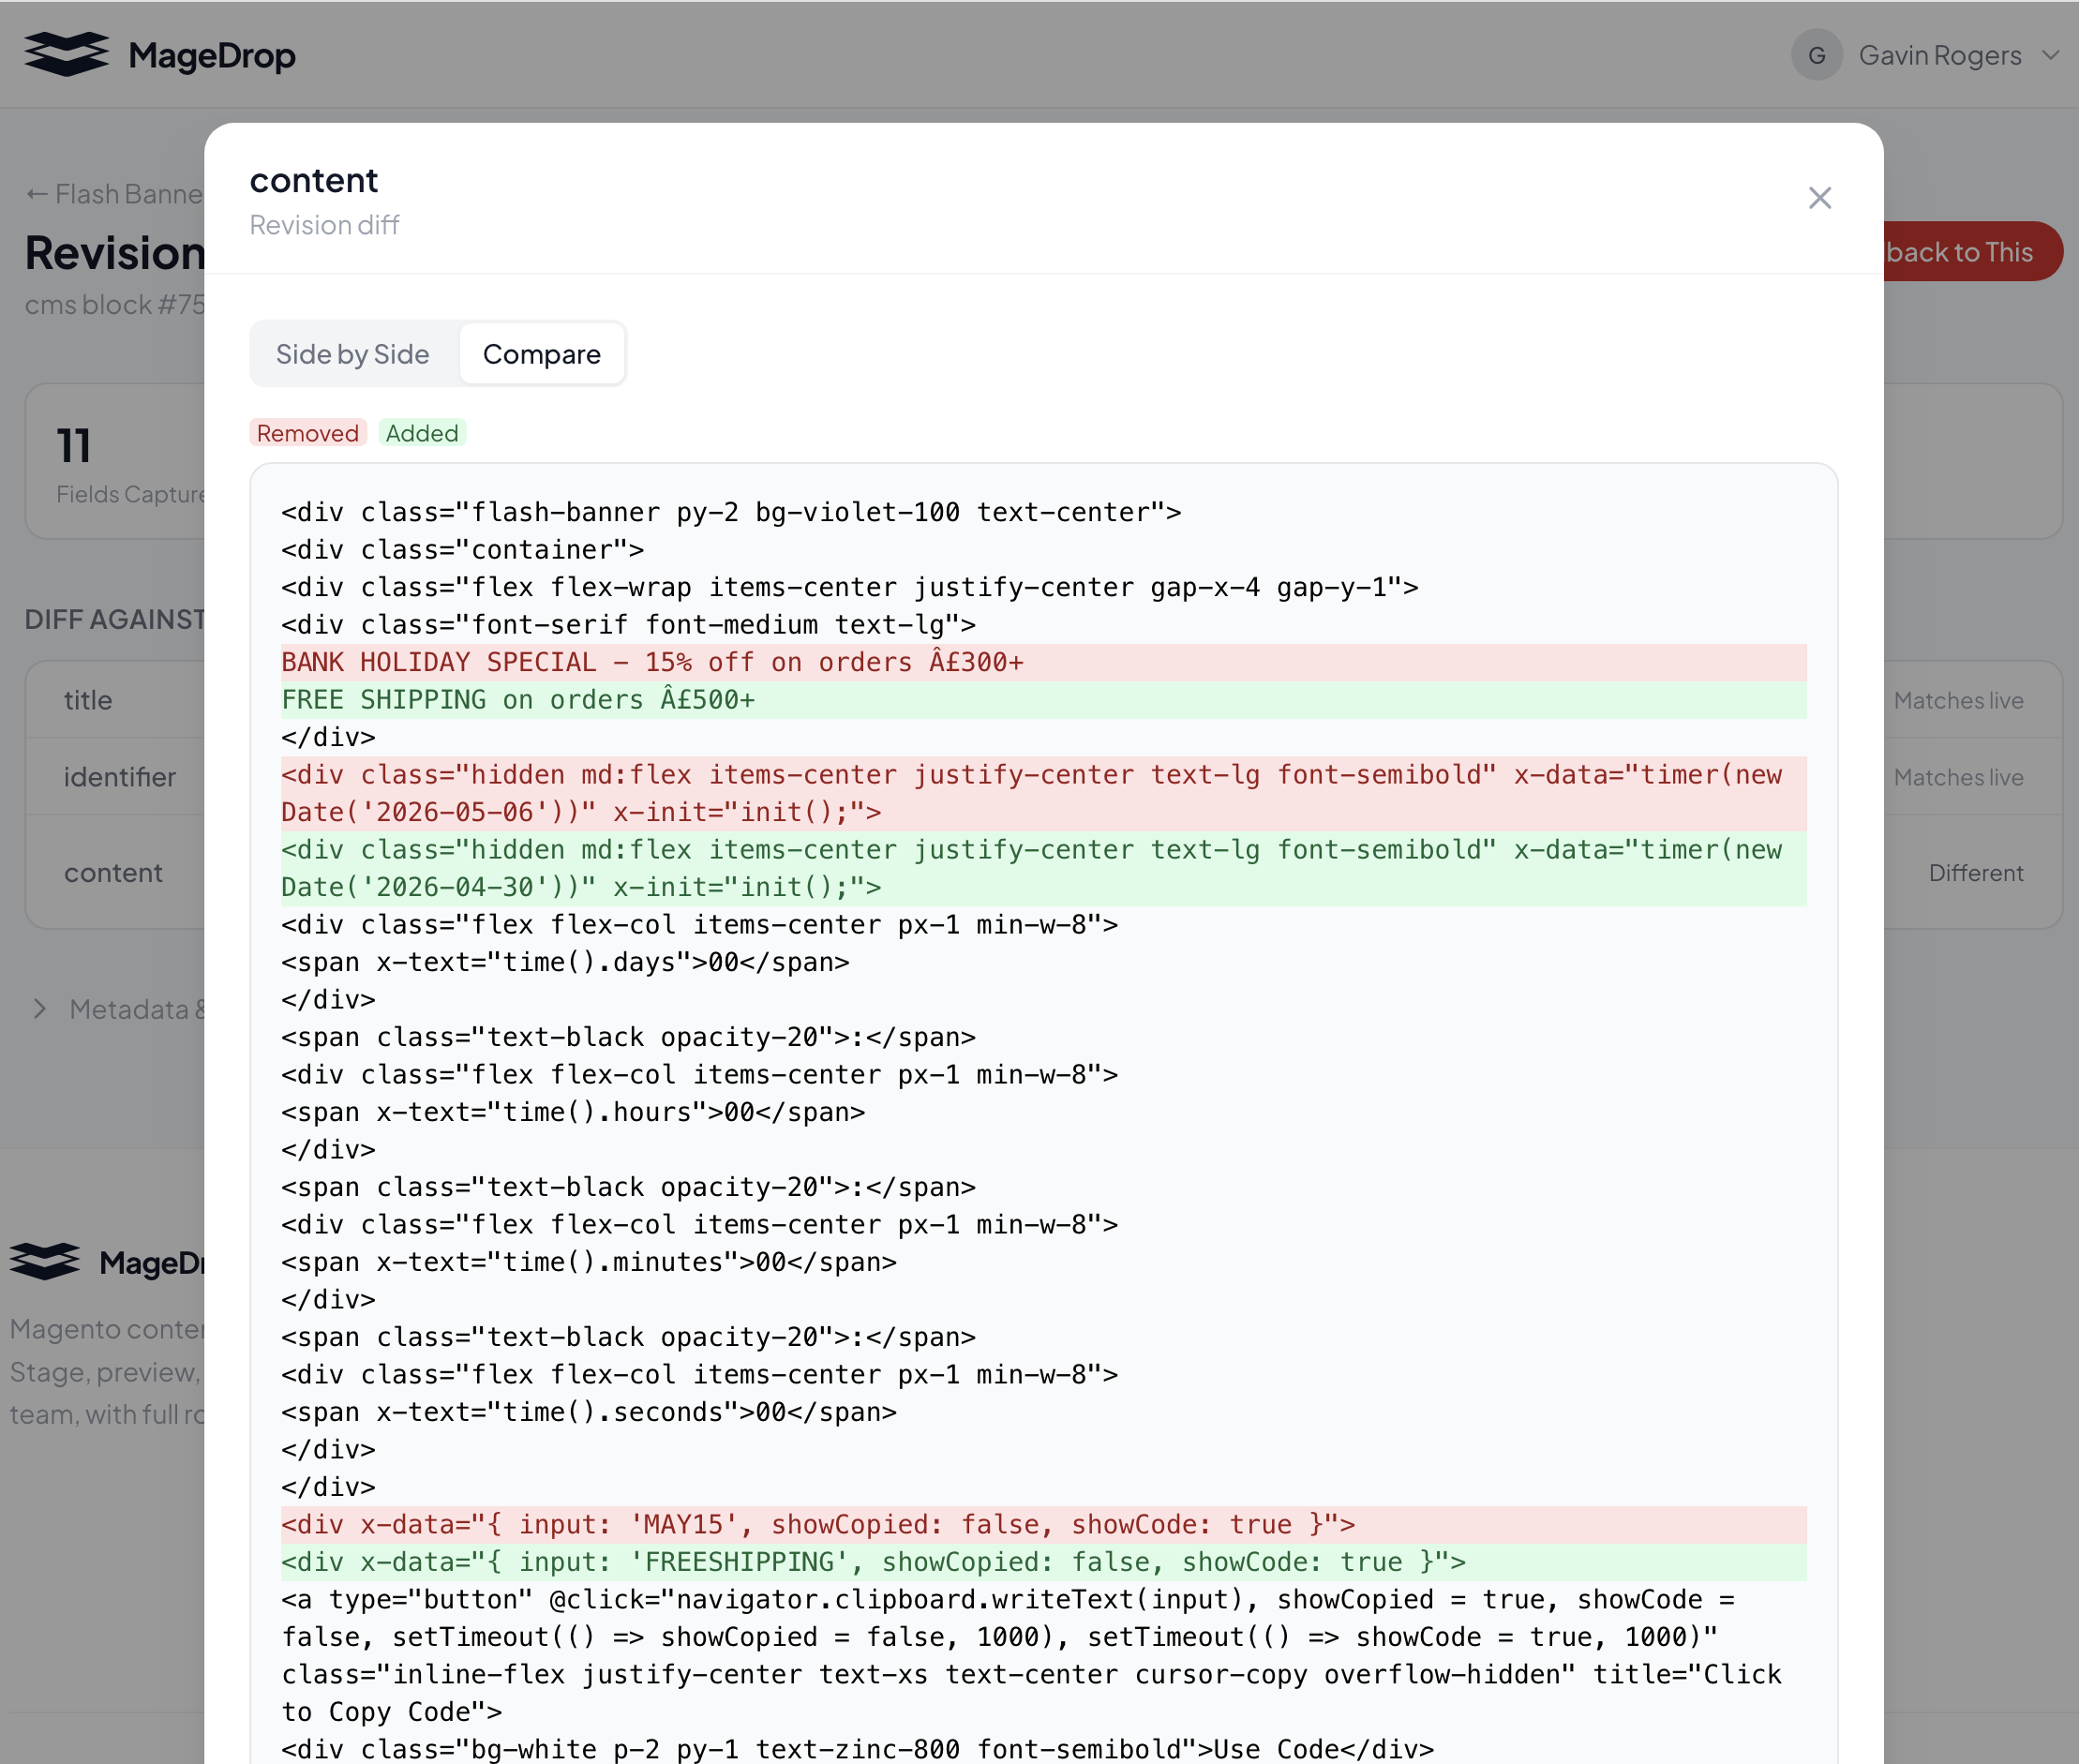Click the Gavin Rogers user name
Viewport: 2079px width, 1764px height.
[x=1939, y=55]
